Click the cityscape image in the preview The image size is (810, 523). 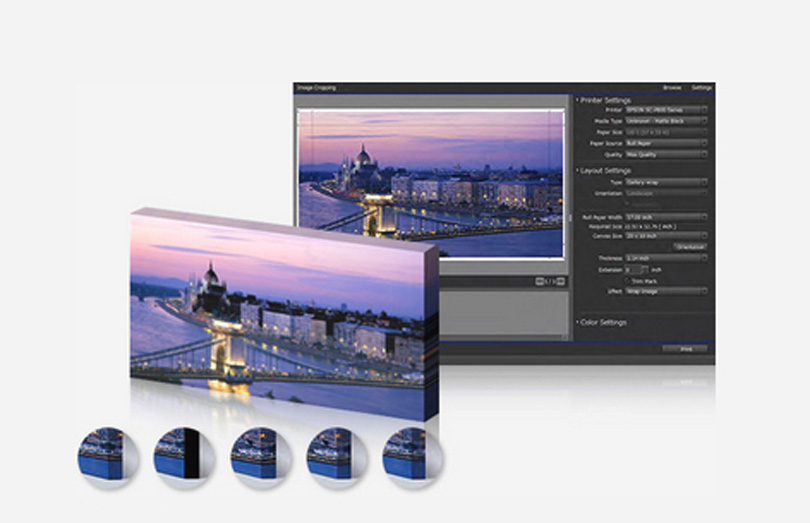[x=430, y=183]
